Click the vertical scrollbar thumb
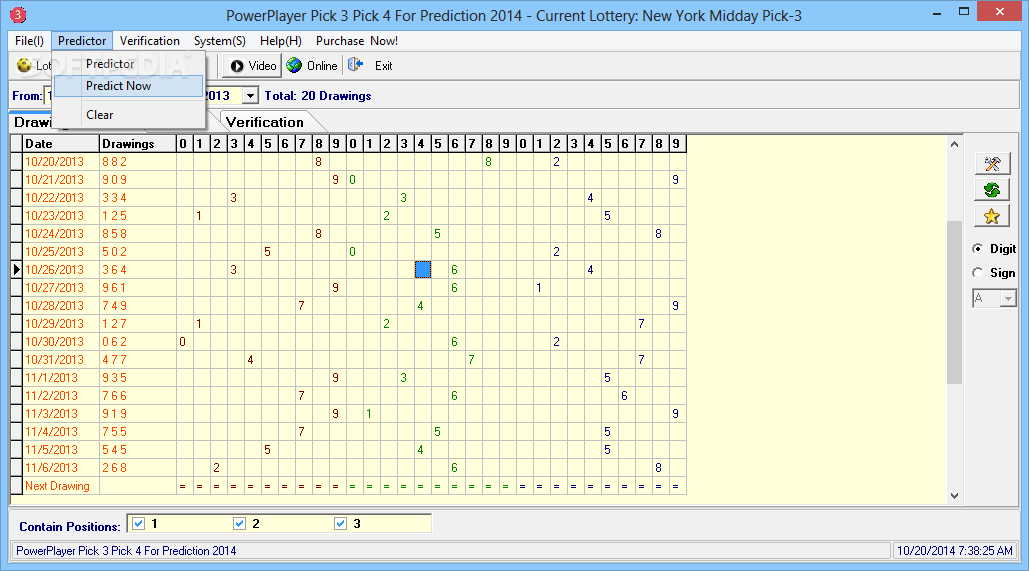The width and height of the screenshot is (1029, 571). (x=955, y=302)
